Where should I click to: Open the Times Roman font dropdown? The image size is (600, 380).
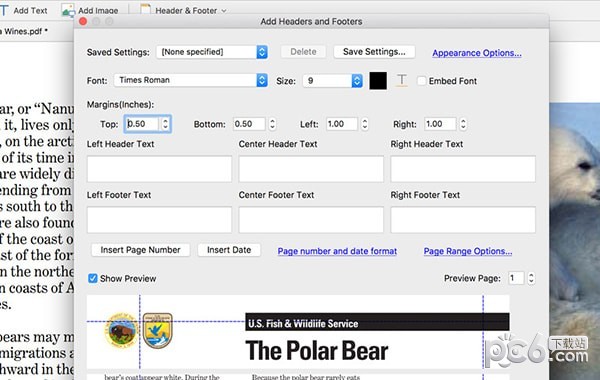coord(191,80)
